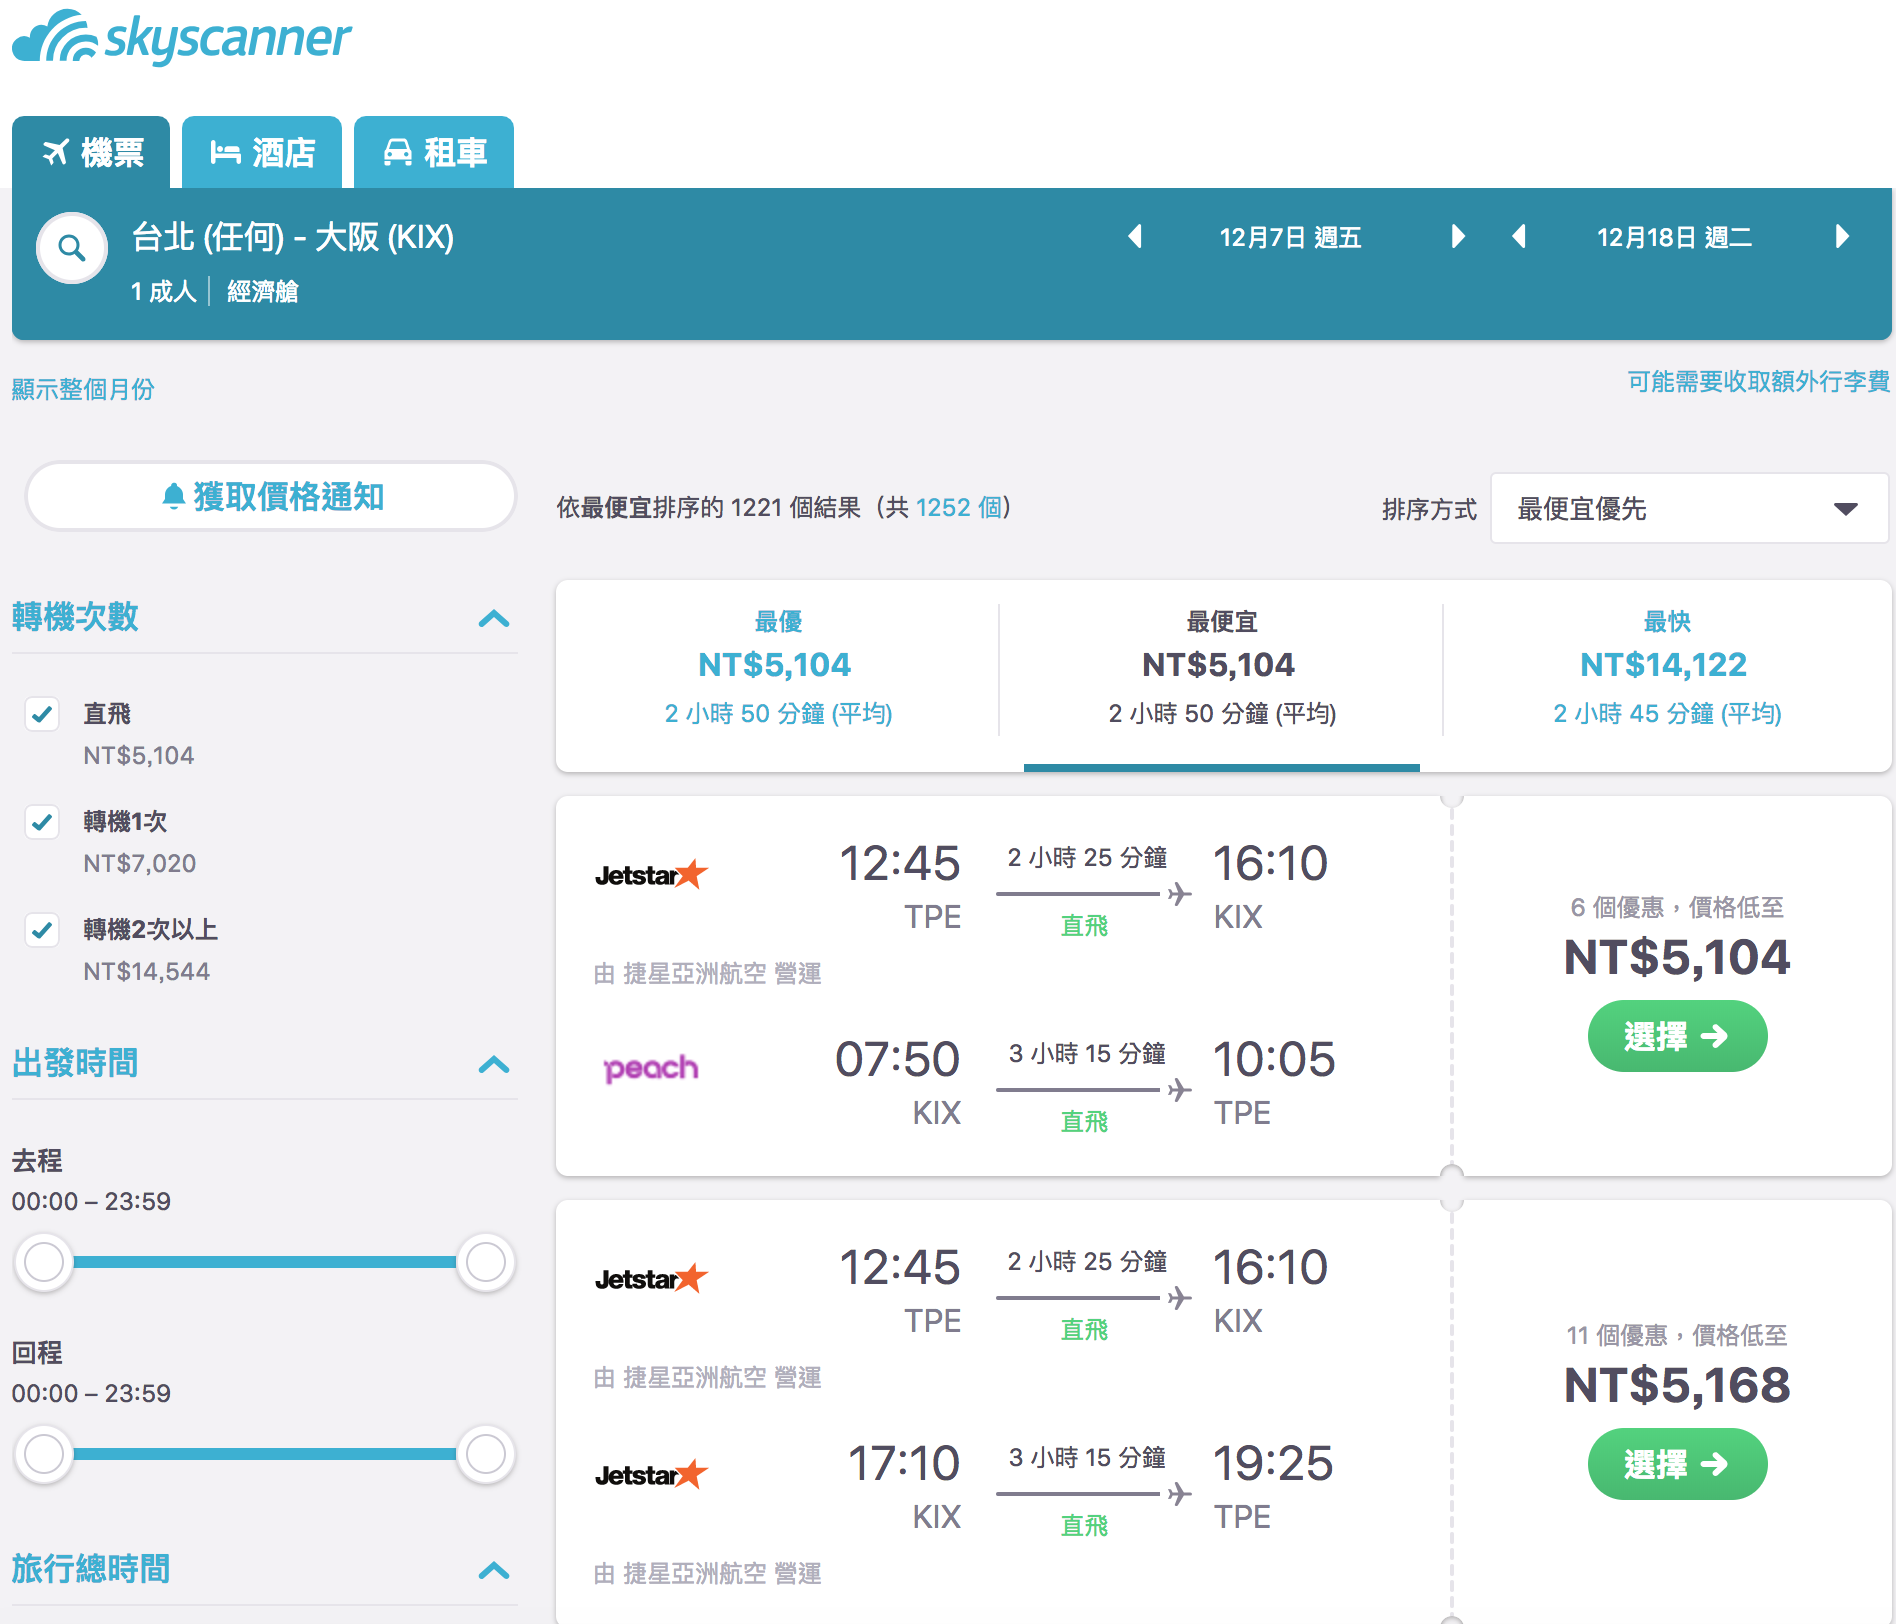Click the 台北 (任何) - 大阪 (KIX) route field
The image size is (1896, 1624).
293,237
